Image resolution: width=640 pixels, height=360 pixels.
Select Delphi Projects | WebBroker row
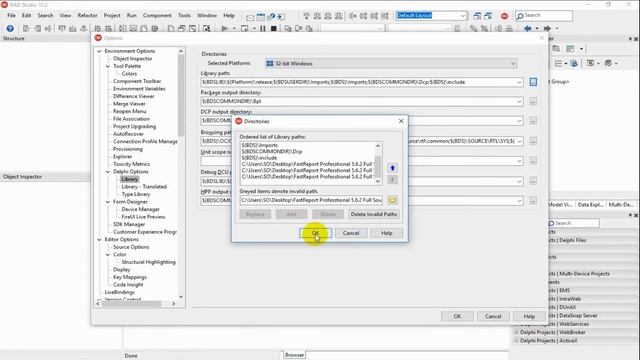coord(553,332)
